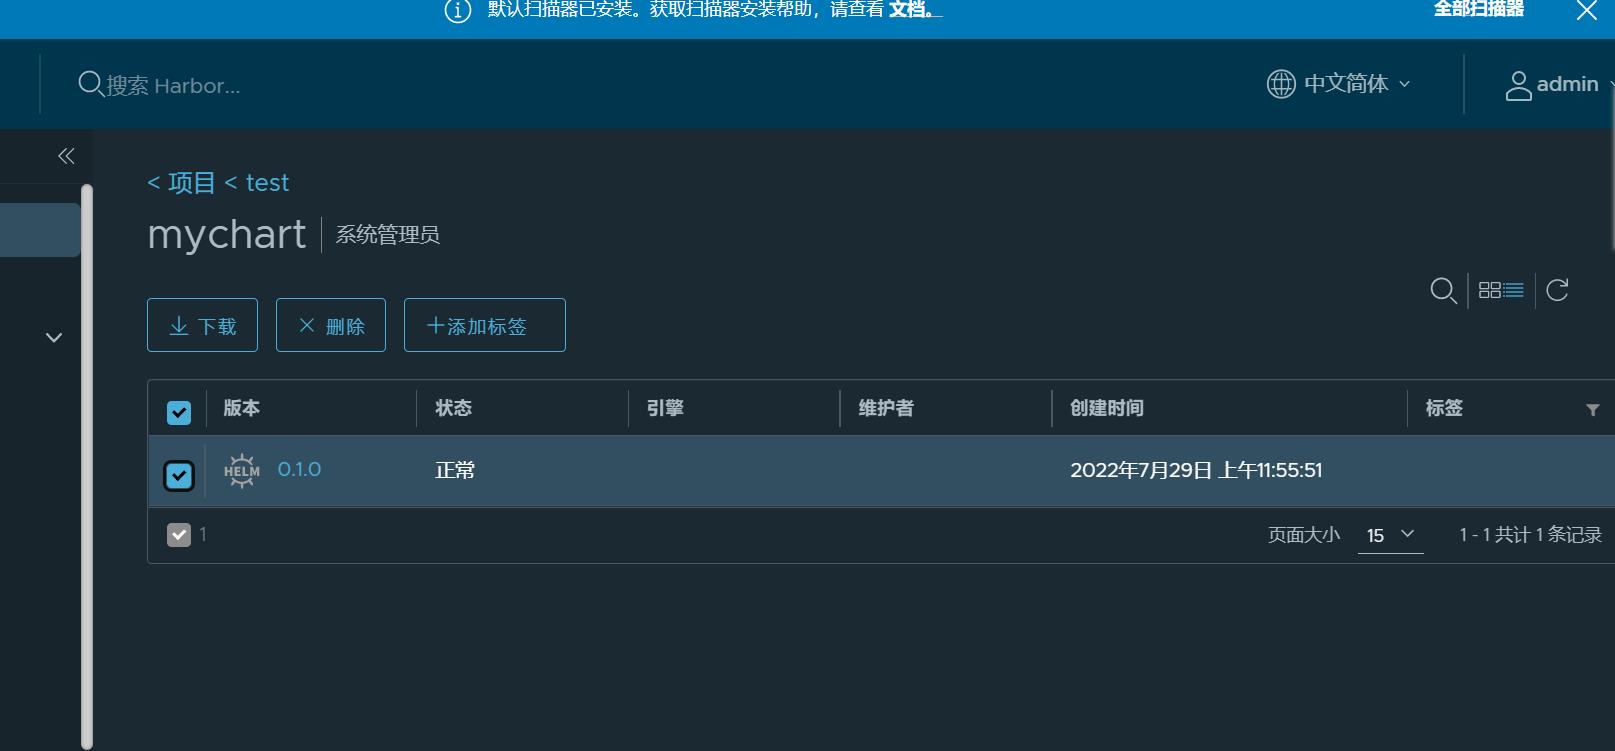Sort by 状态 column header

pos(453,408)
